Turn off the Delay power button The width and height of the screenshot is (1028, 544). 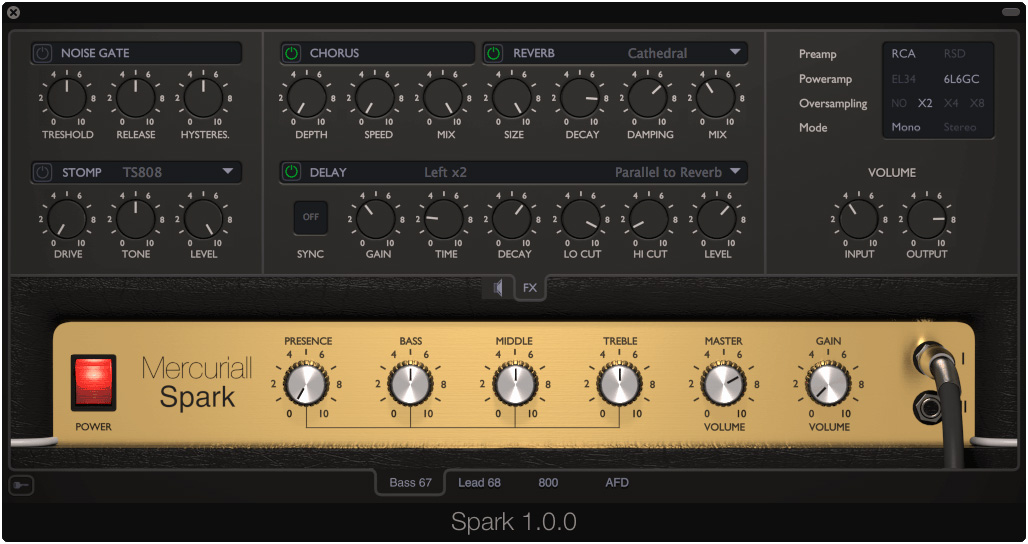(x=292, y=172)
